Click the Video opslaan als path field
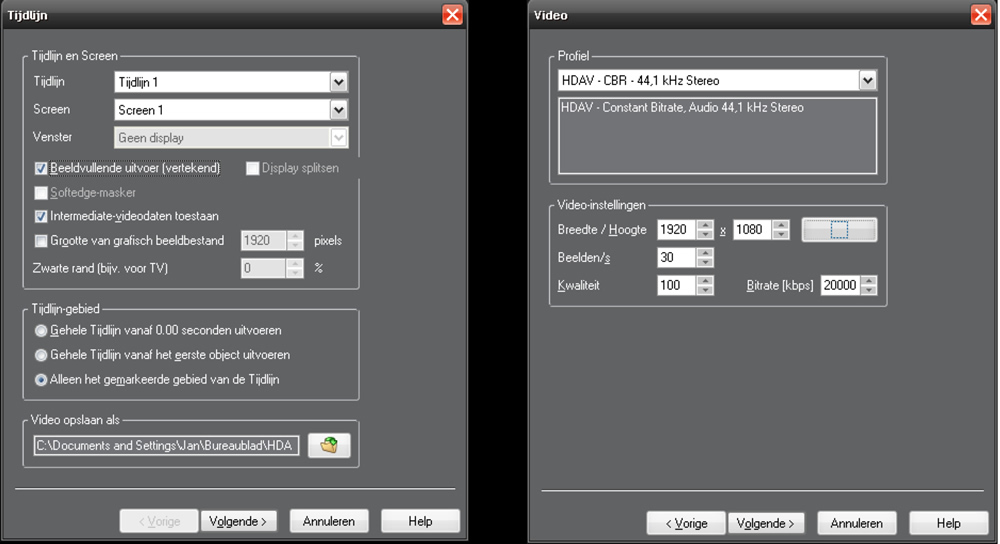The width and height of the screenshot is (1000, 544). coord(165,446)
